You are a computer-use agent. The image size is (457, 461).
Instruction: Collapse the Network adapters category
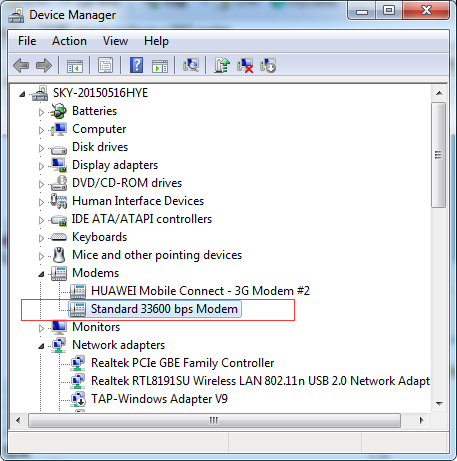tap(41, 346)
